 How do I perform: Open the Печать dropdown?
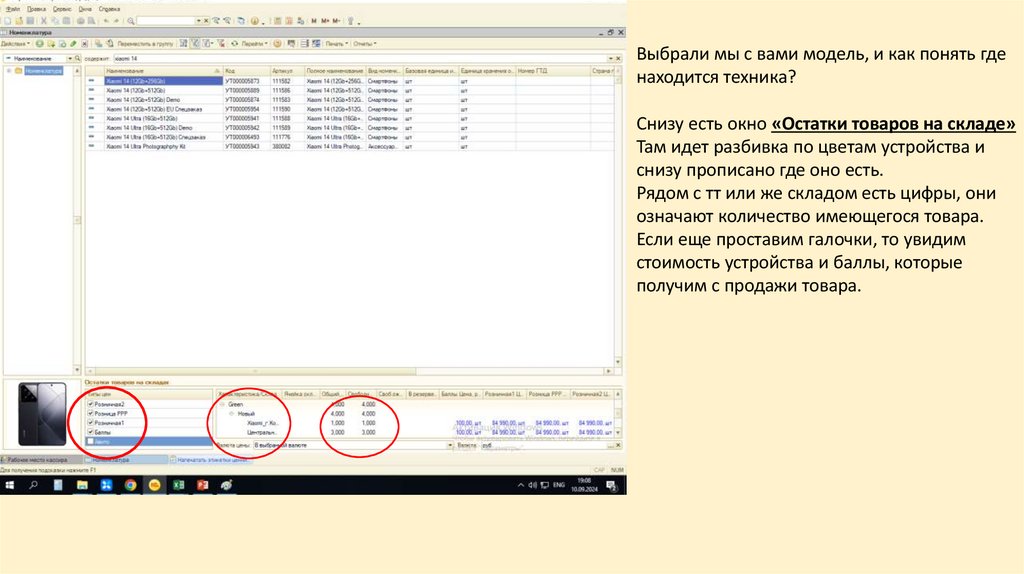point(336,44)
